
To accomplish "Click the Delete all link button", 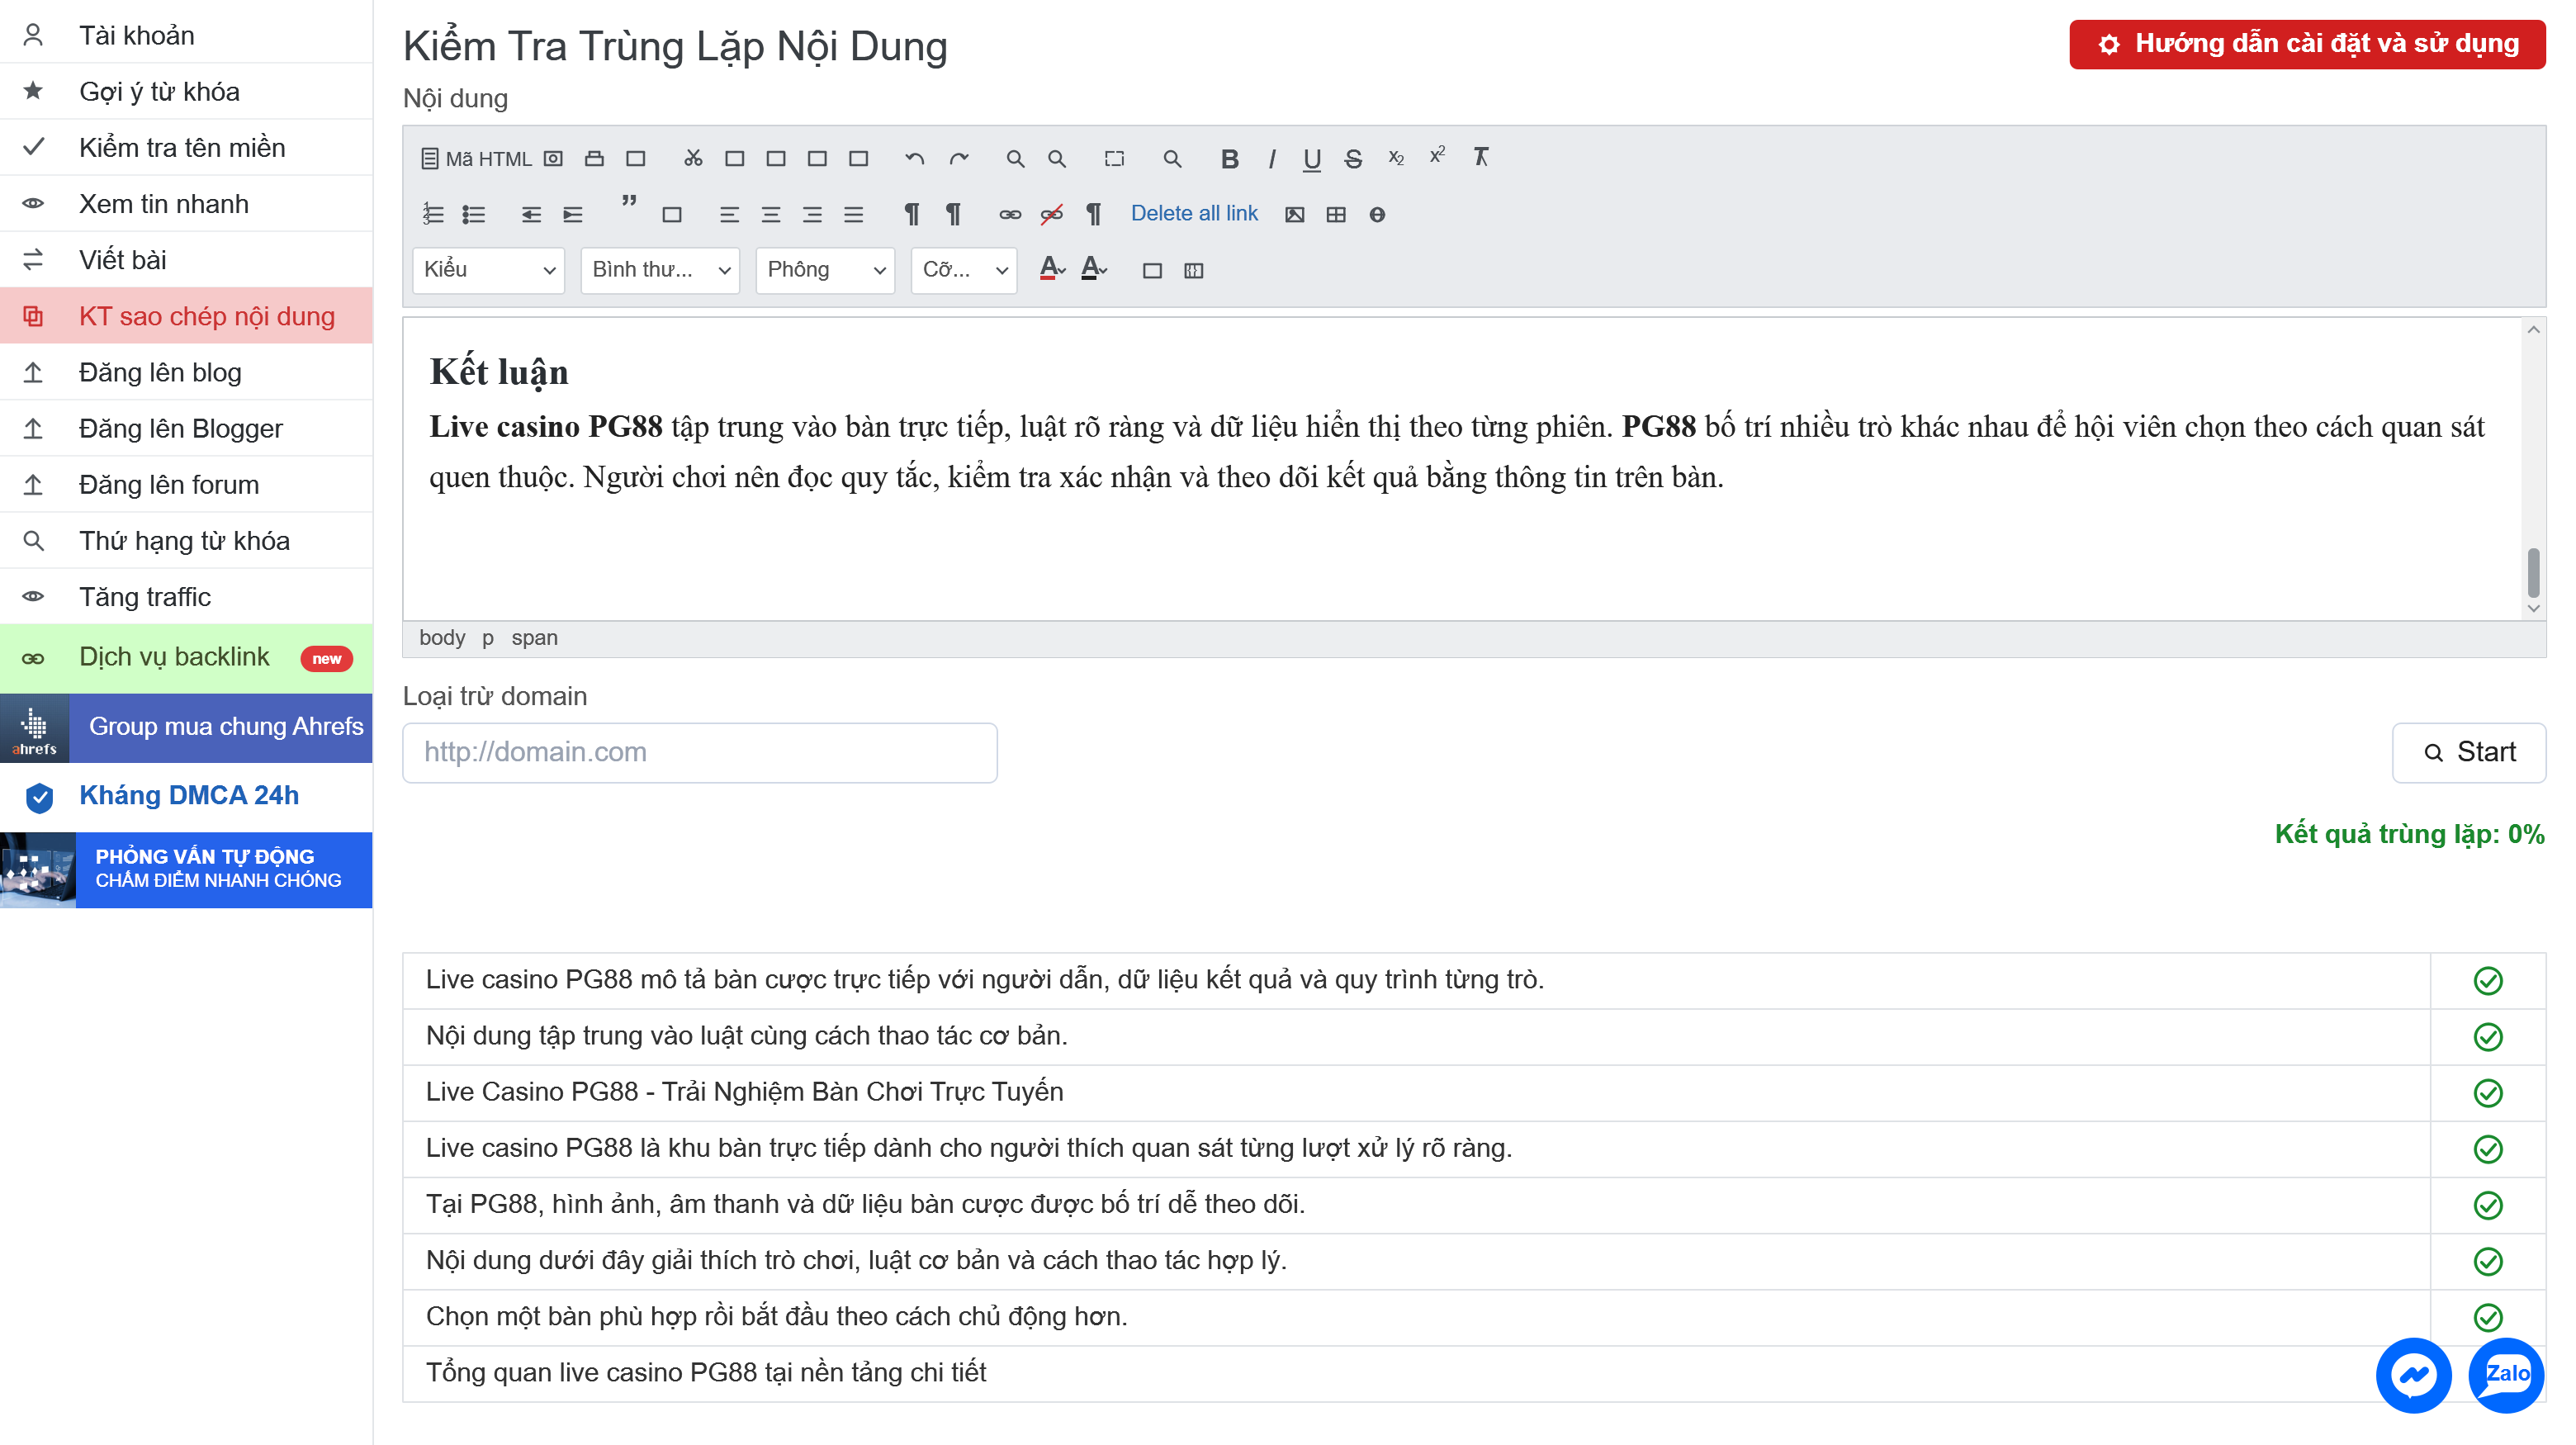I will 1194,213.
